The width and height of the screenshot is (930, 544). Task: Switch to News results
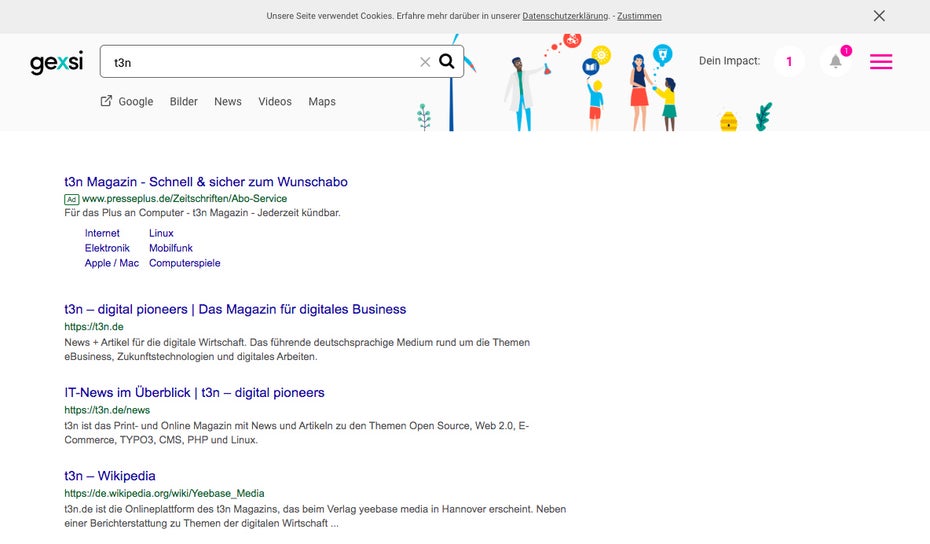tap(228, 101)
